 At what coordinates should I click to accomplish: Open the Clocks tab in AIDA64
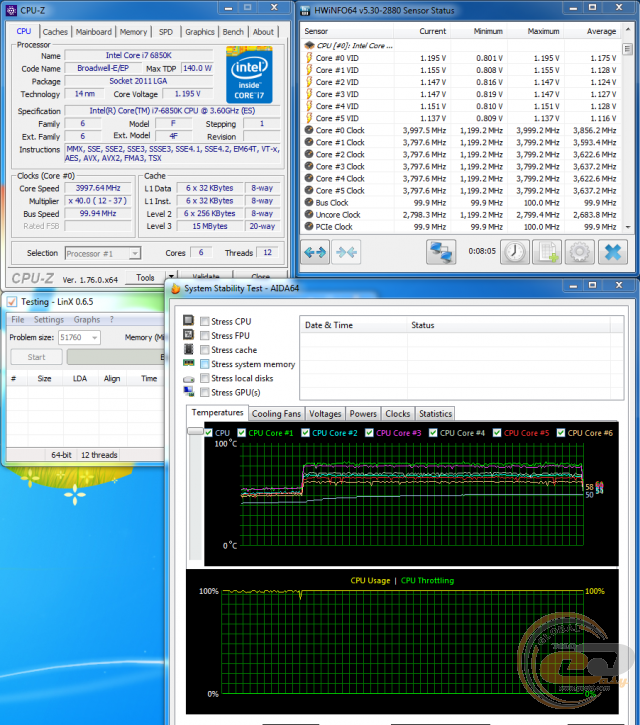click(398, 414)
